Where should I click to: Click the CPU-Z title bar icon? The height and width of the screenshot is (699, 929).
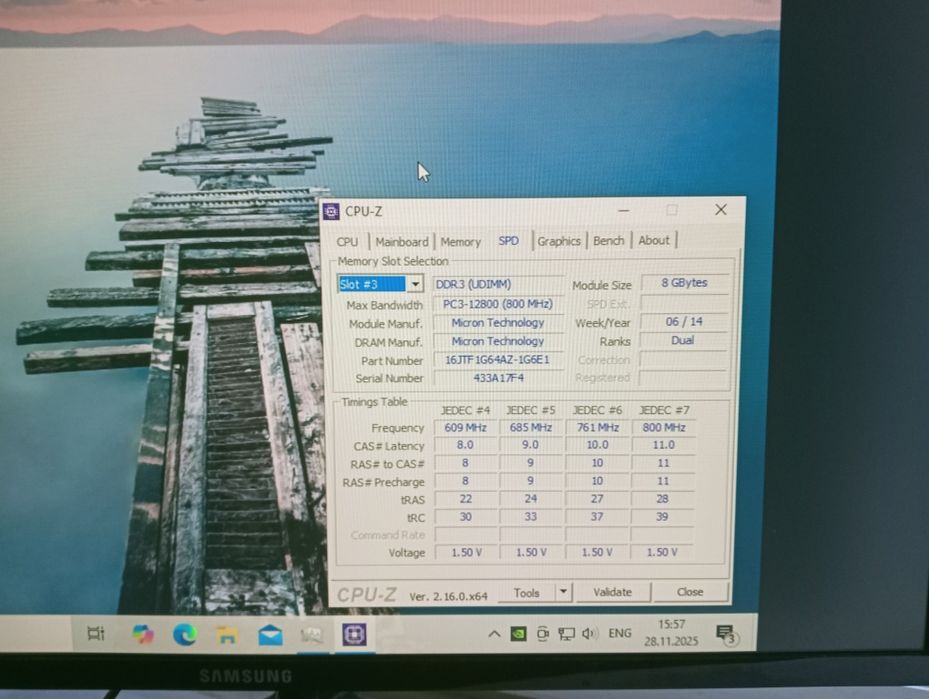pos(331,211)
